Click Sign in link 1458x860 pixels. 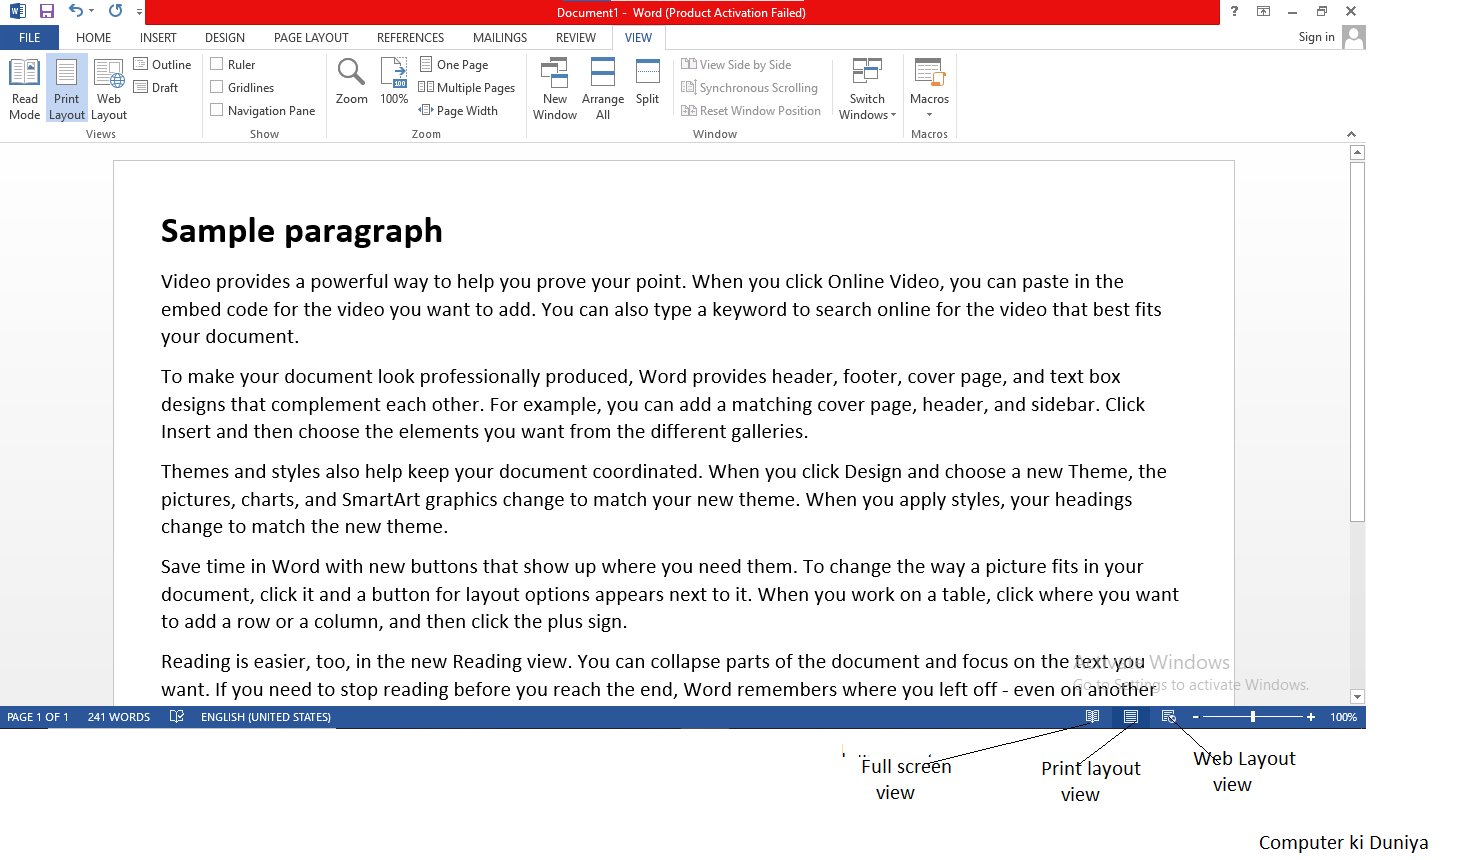1316,37
